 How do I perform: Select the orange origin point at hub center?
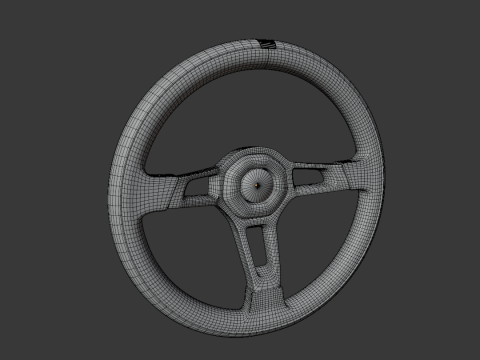click(256, 186)
